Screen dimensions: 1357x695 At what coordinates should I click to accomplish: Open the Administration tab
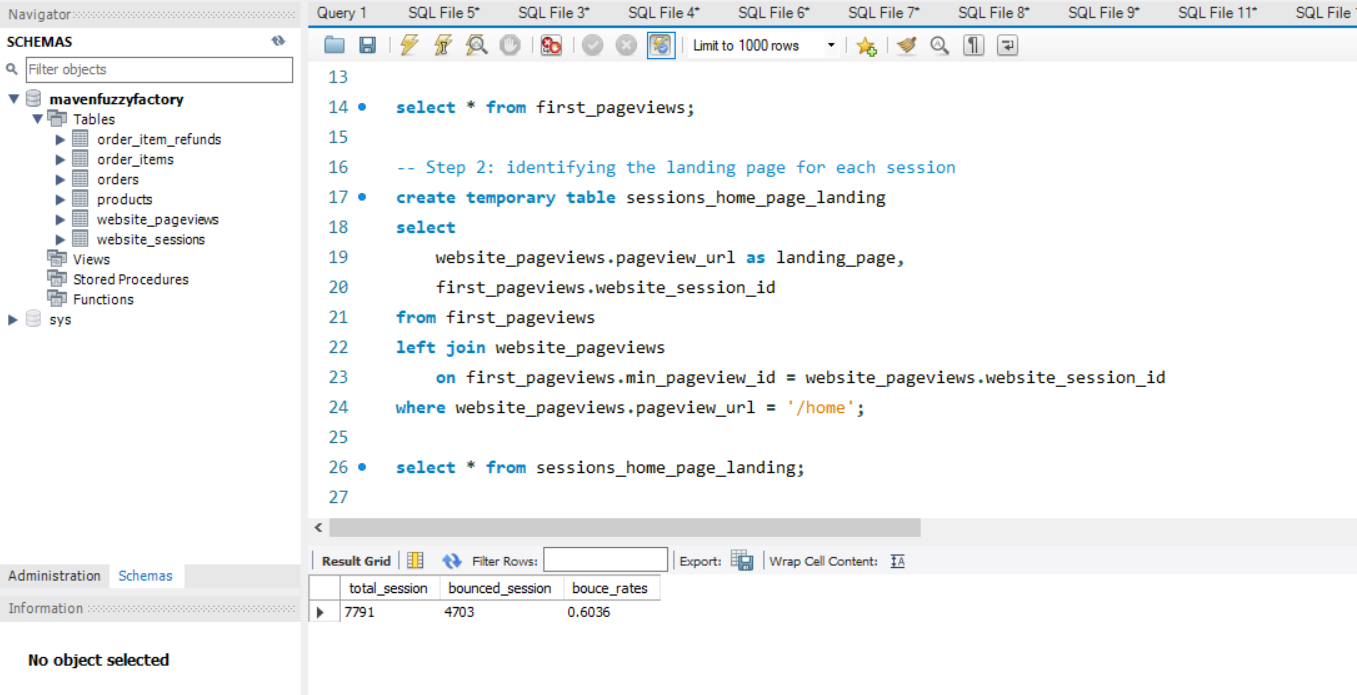click(x=54, y=576)
